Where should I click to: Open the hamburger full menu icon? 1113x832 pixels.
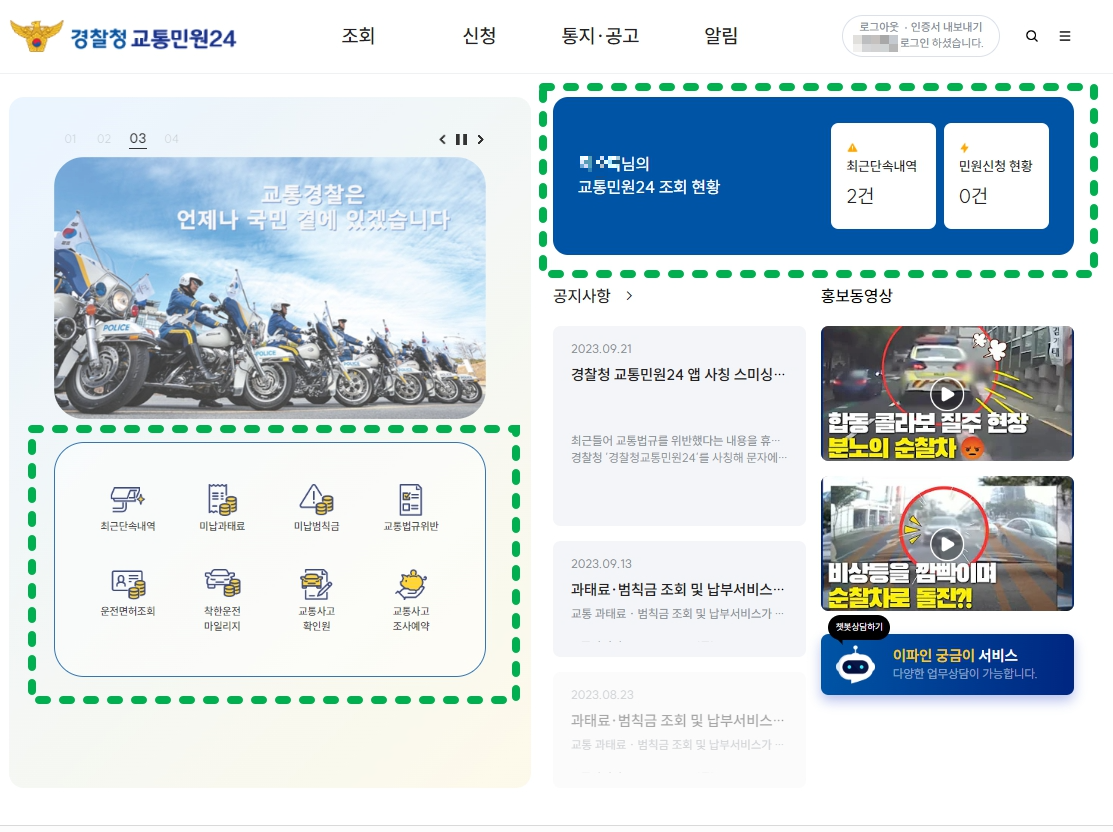pos(1065,36)
